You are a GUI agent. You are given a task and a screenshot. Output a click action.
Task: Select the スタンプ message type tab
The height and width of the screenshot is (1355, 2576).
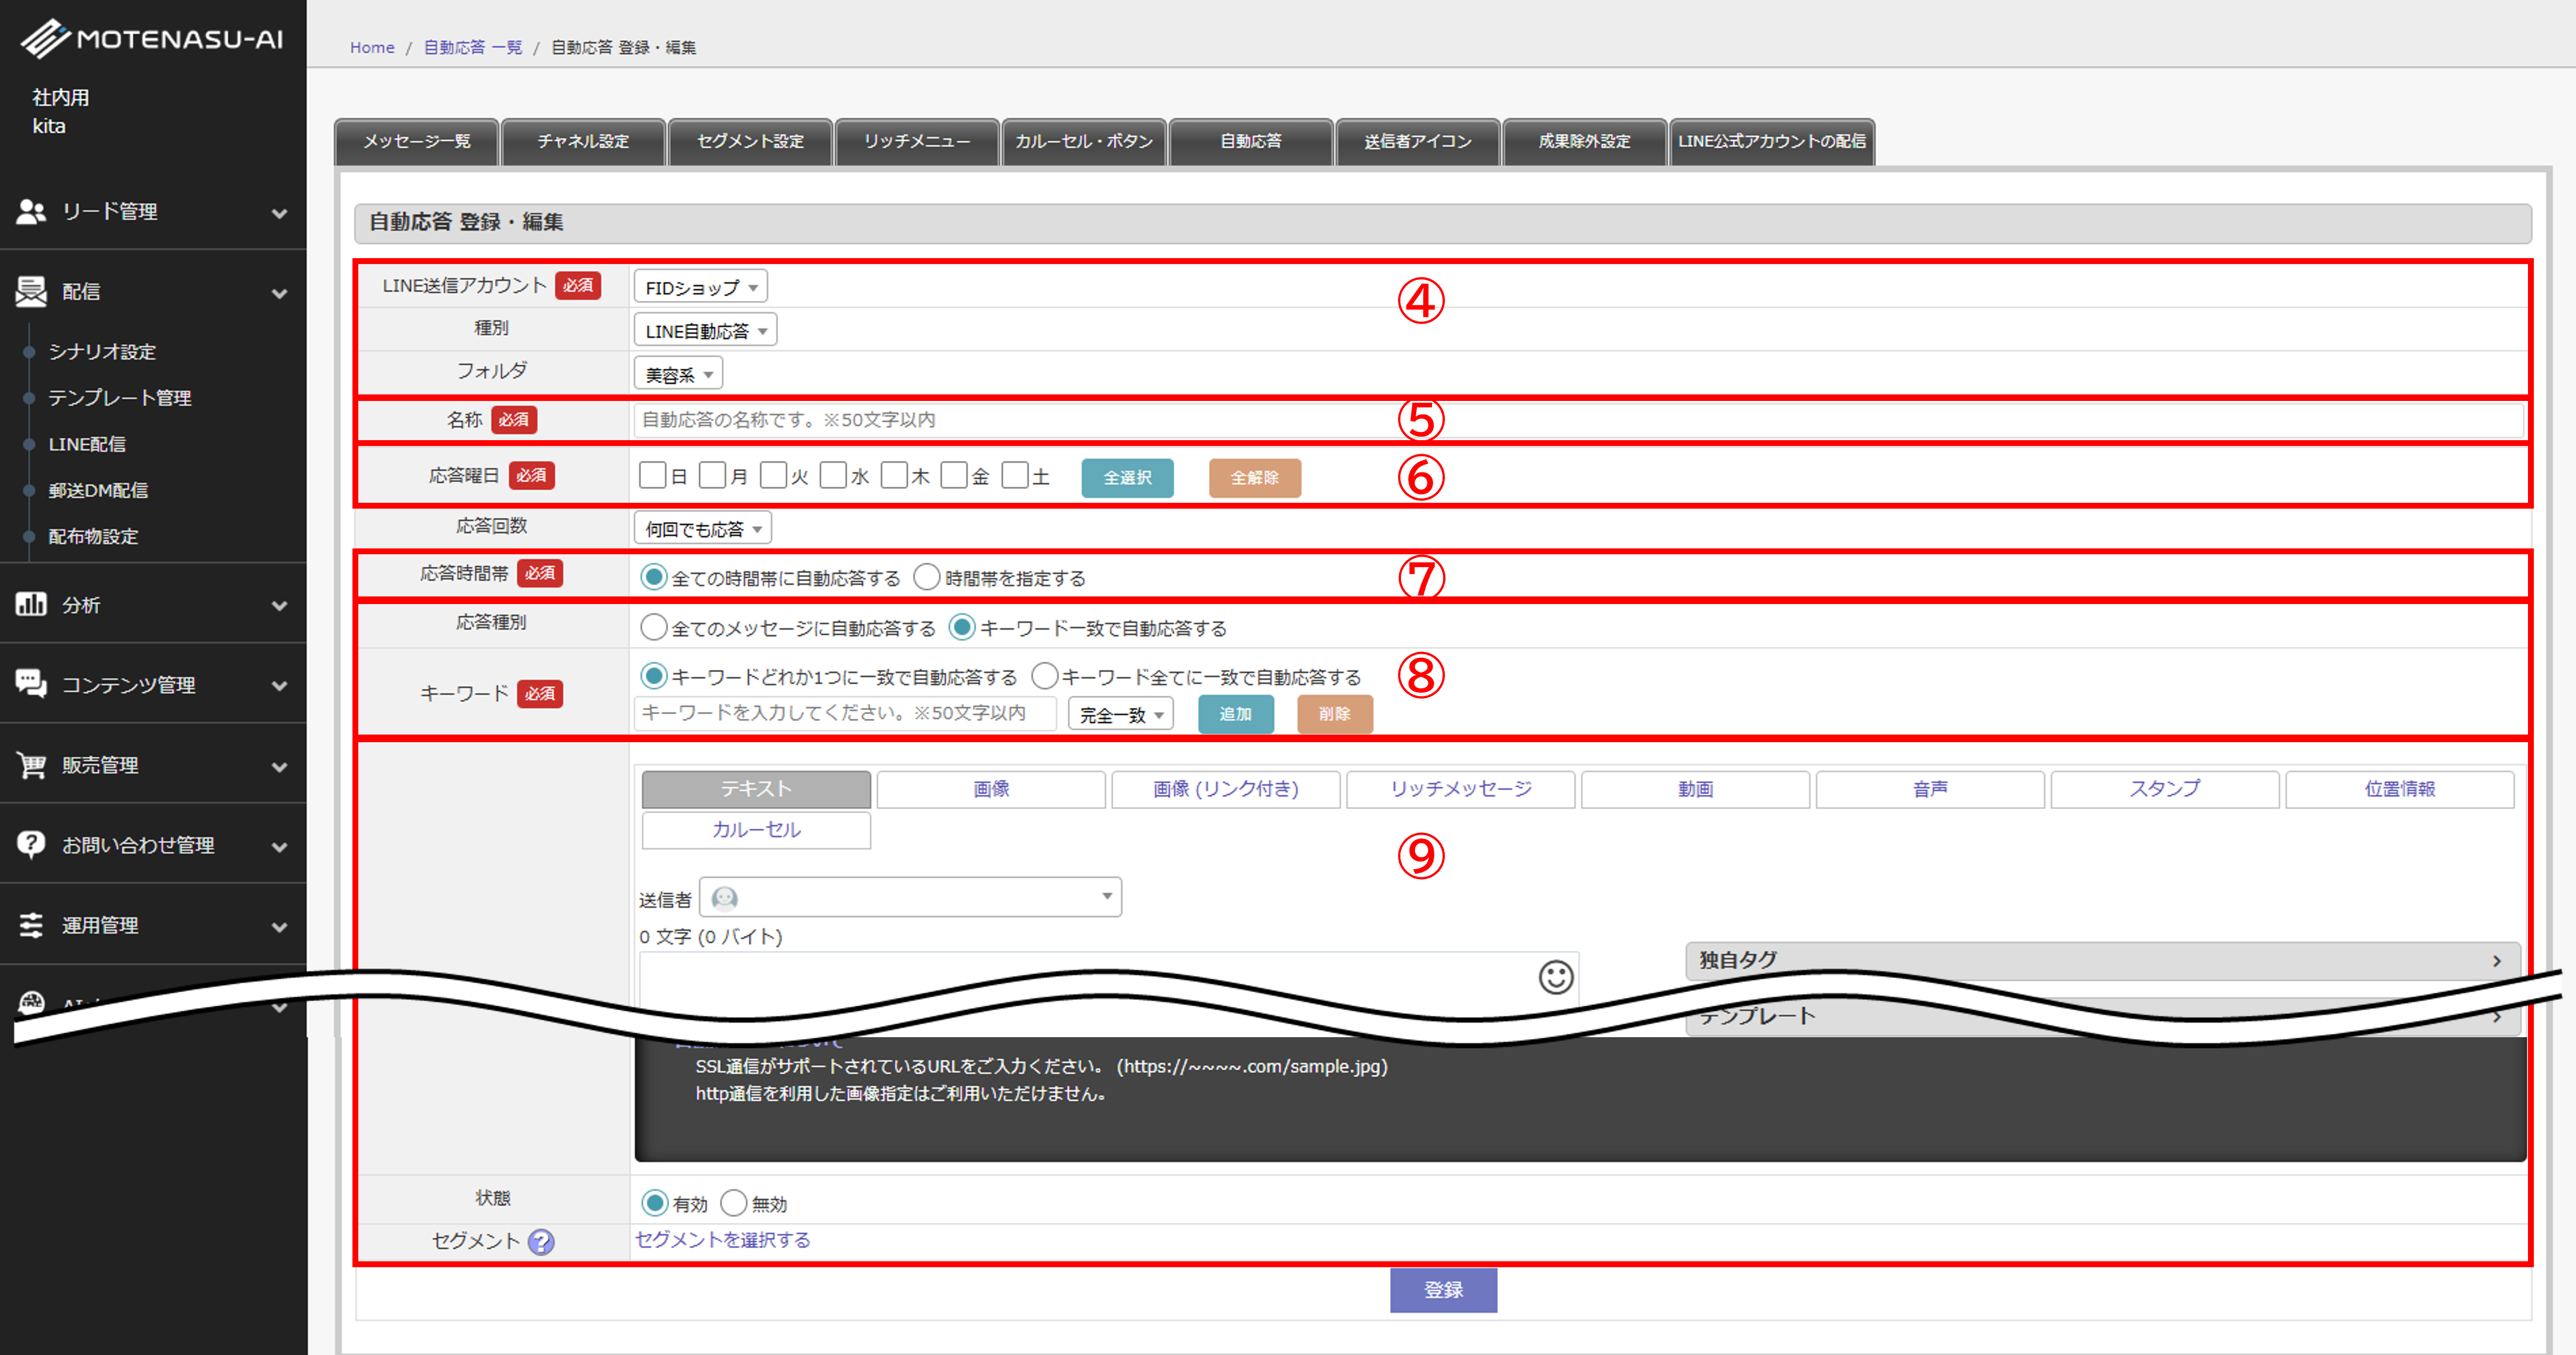(x=2164, y=789)
